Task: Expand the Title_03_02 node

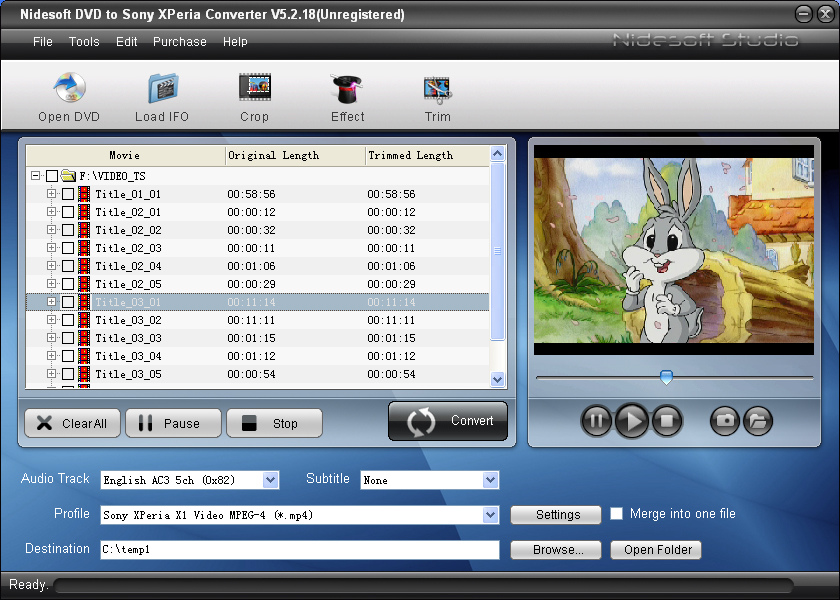Action: click(51, 319)
